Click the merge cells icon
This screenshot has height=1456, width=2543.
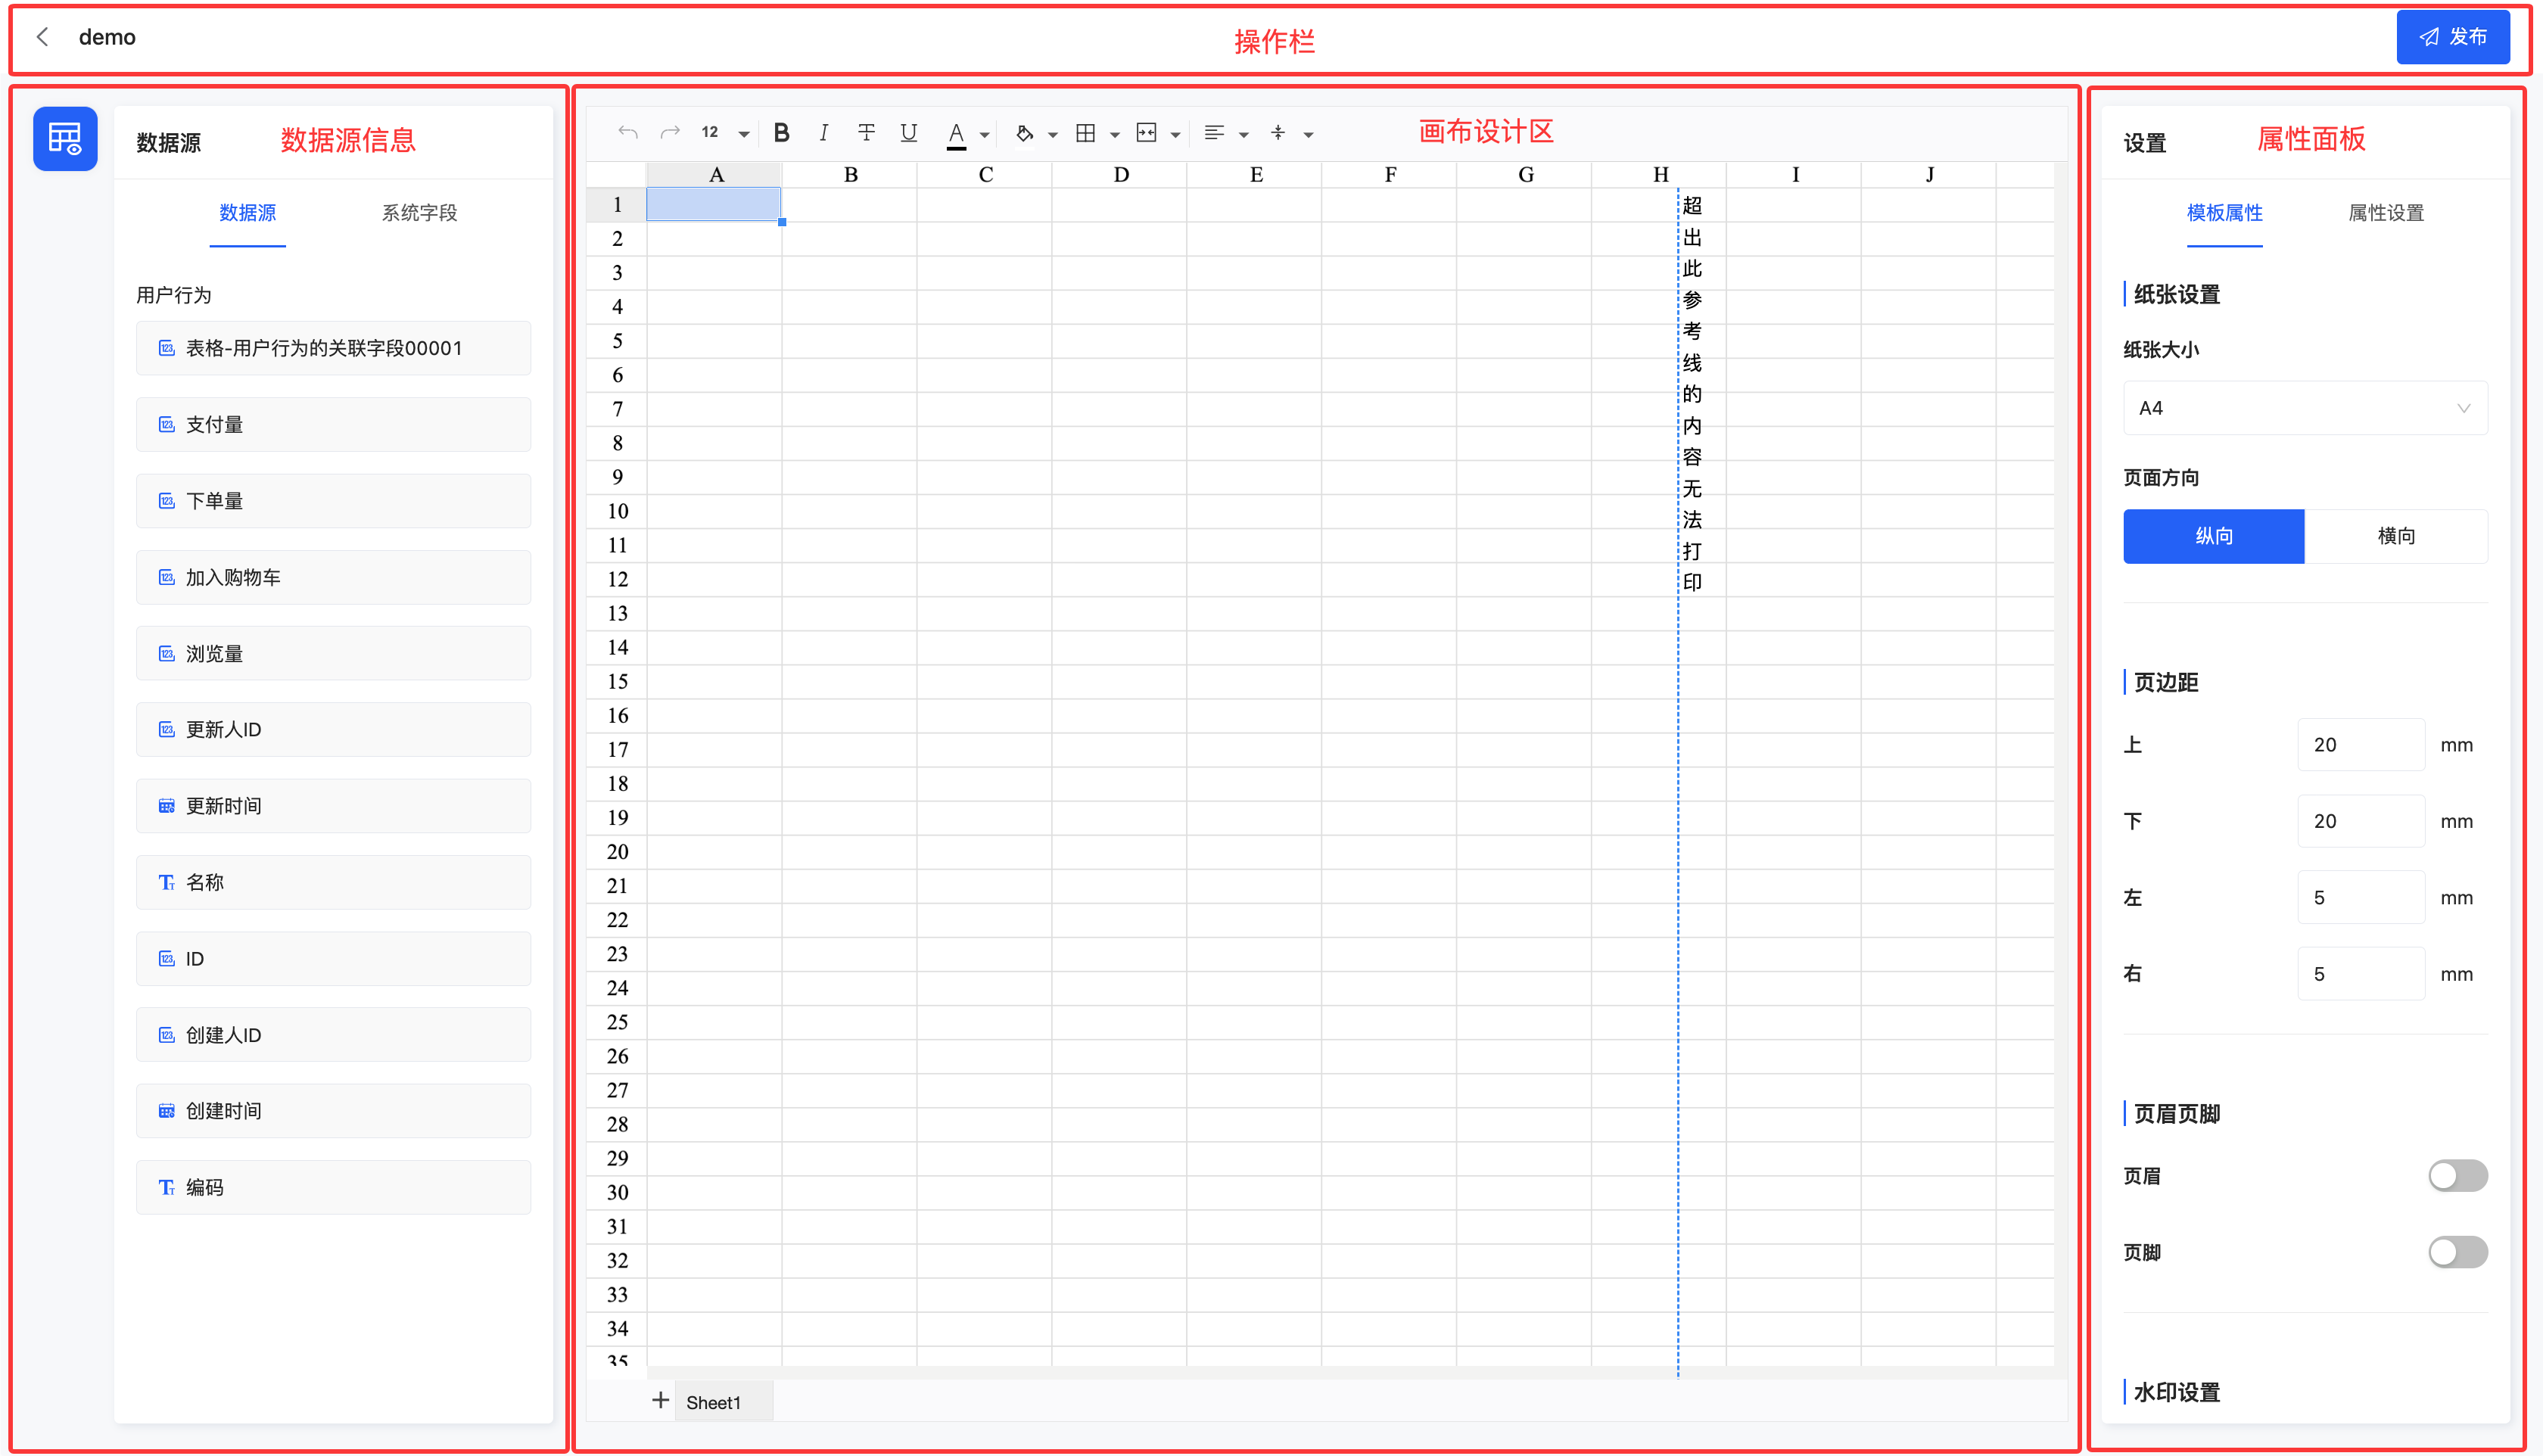coord(1146,133)
